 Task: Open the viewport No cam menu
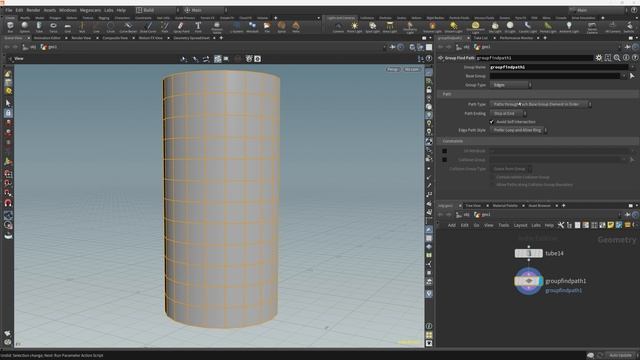(412, 69)
